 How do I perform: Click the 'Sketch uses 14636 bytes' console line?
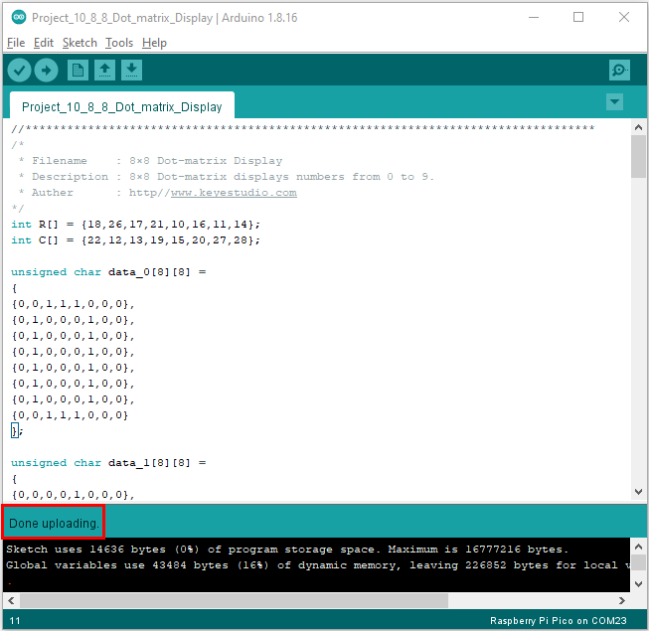pos(287,550)
